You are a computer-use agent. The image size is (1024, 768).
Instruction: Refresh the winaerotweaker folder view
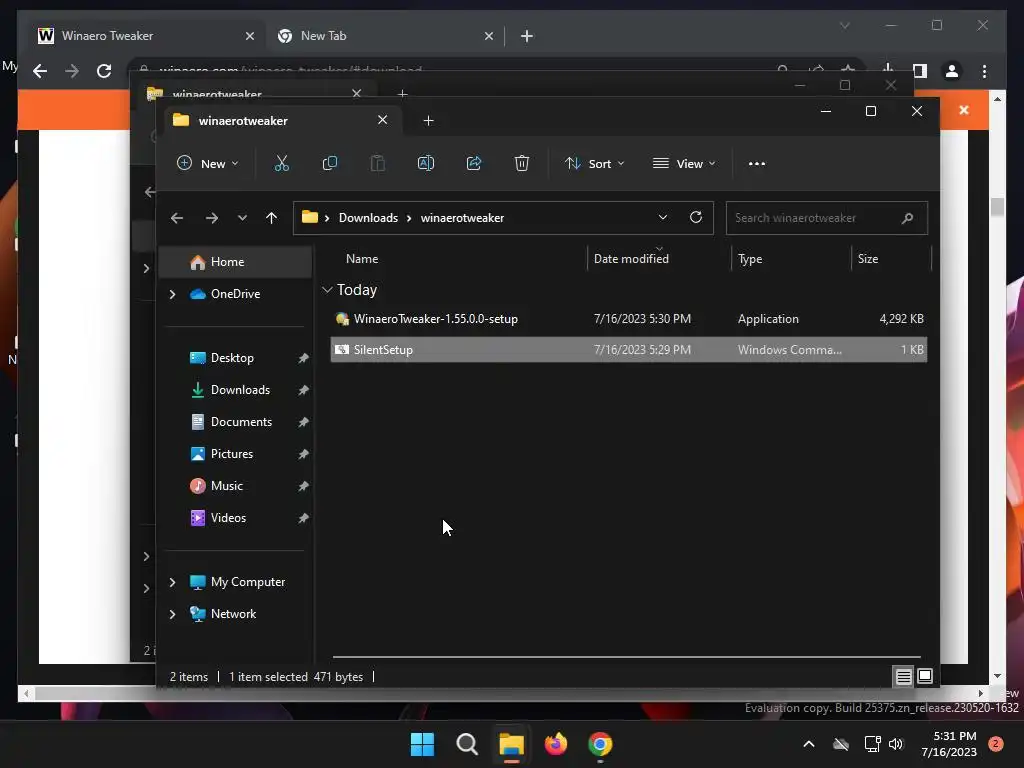[x=696, y=217]
